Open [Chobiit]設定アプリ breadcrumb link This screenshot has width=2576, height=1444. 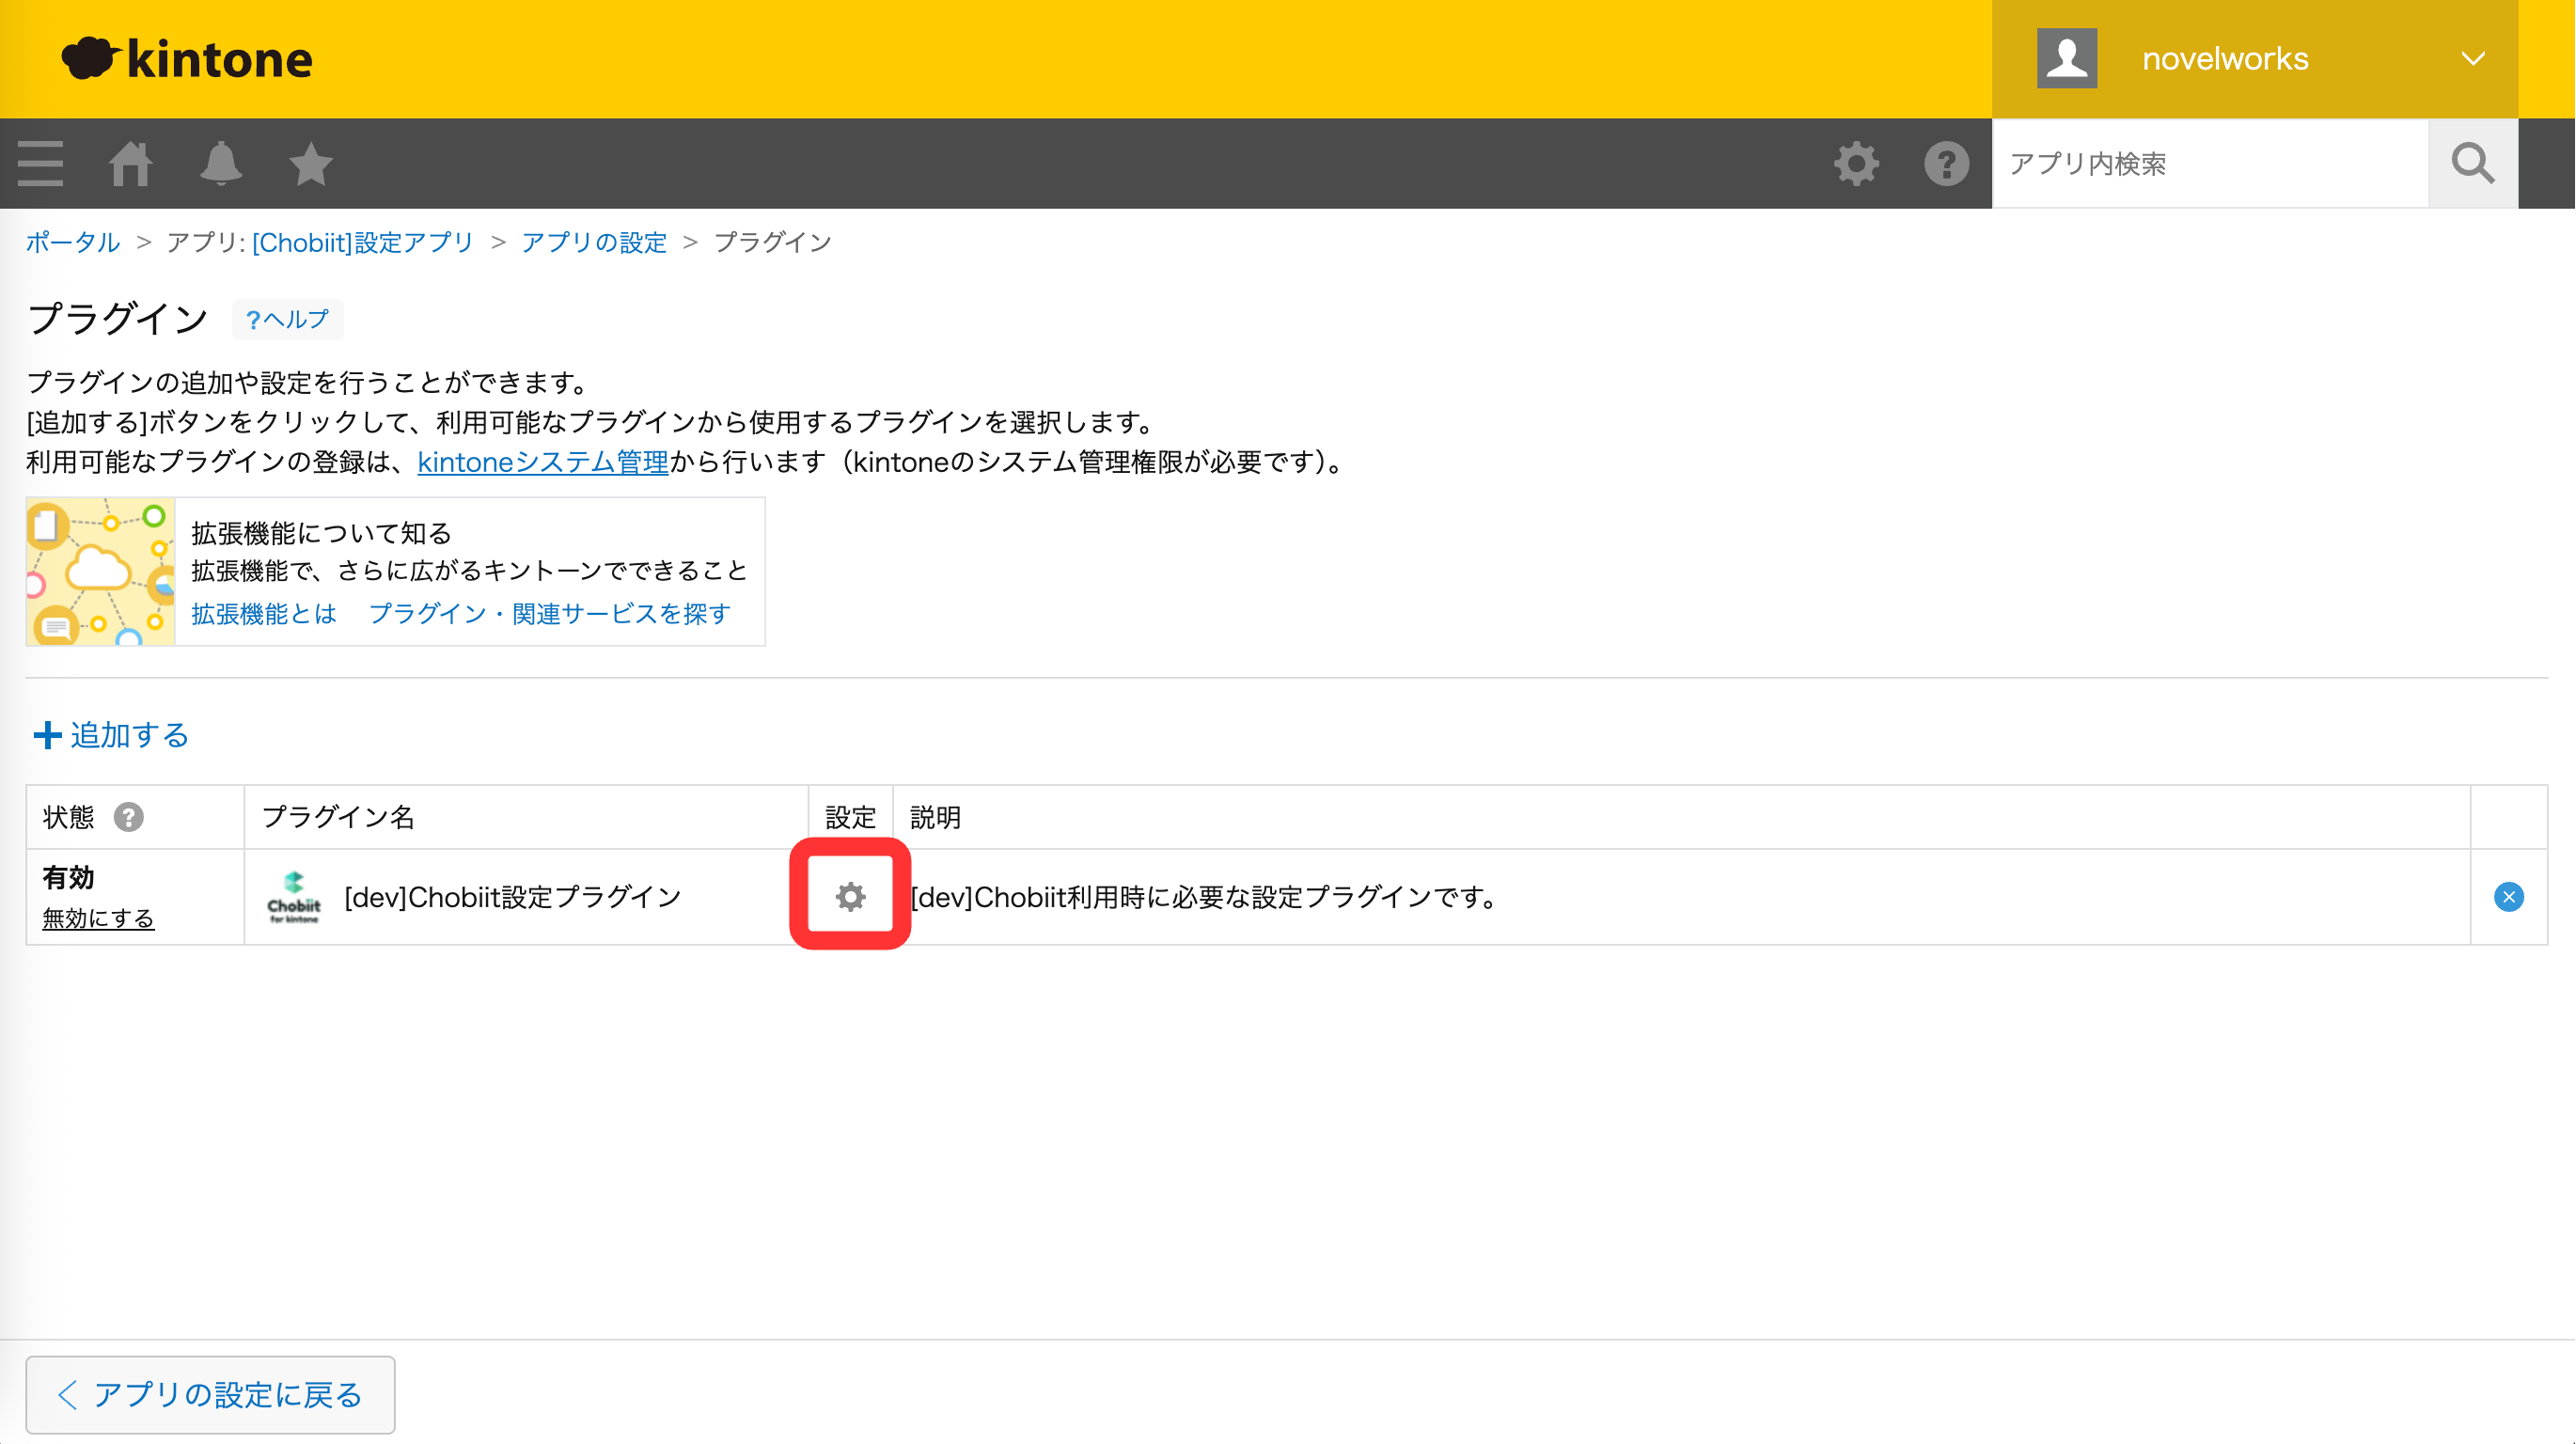(x=363, y=243)
